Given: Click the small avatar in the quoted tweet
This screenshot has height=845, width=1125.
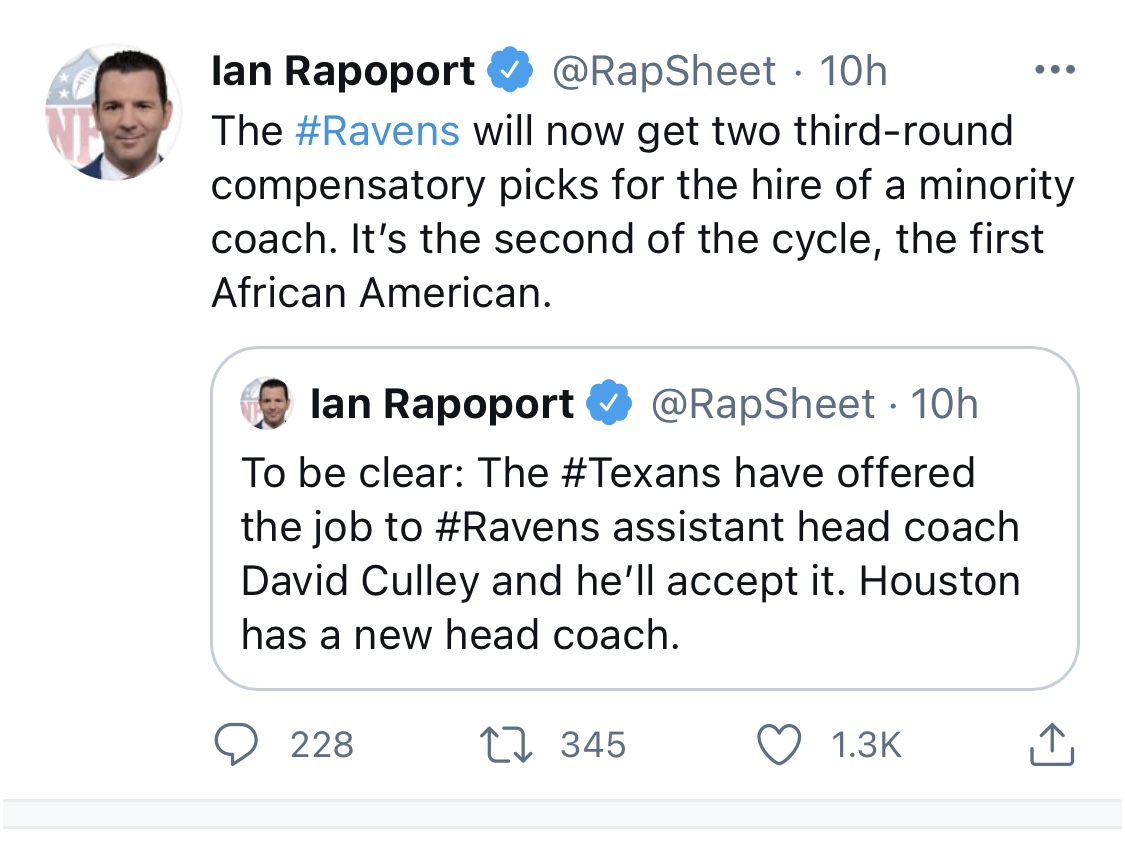Looking at the screenshot, I should 265,404.
